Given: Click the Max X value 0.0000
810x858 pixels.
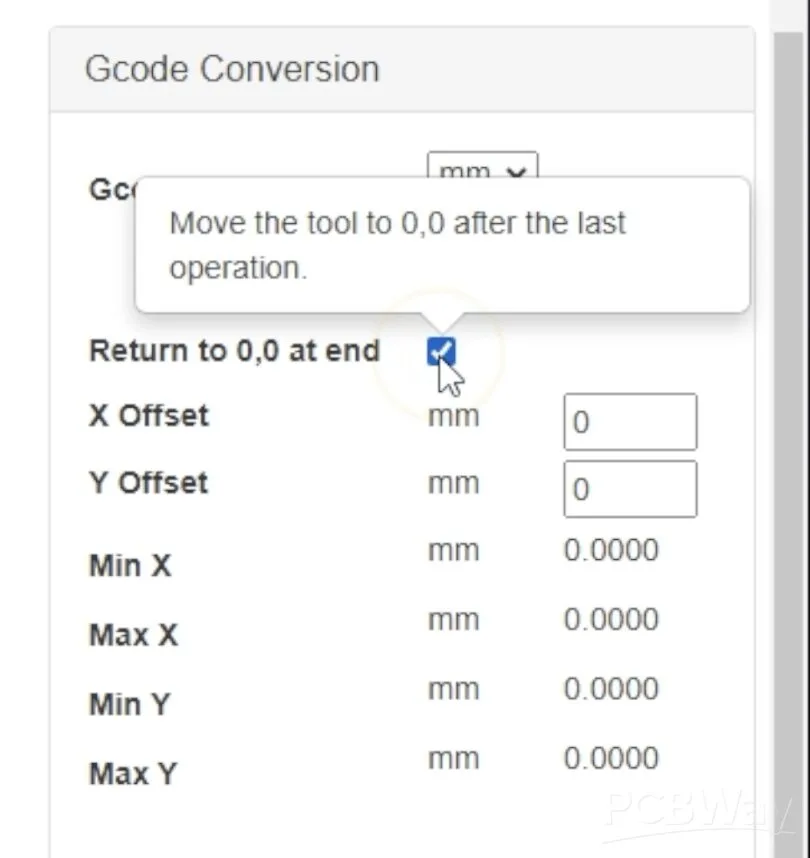Looking at the screenshot, I should (x=611, y=620).
